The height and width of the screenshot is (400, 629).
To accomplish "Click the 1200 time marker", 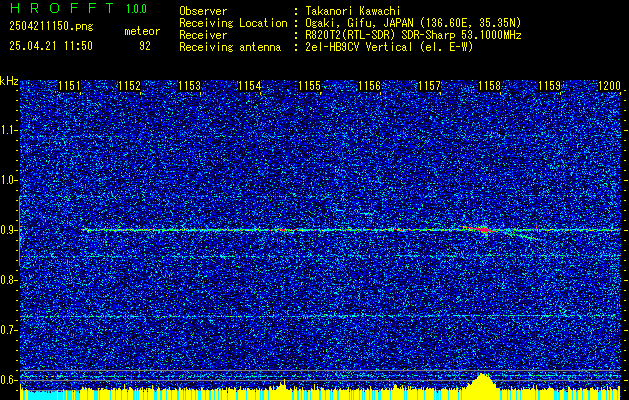I will click(x=609, y=86).
